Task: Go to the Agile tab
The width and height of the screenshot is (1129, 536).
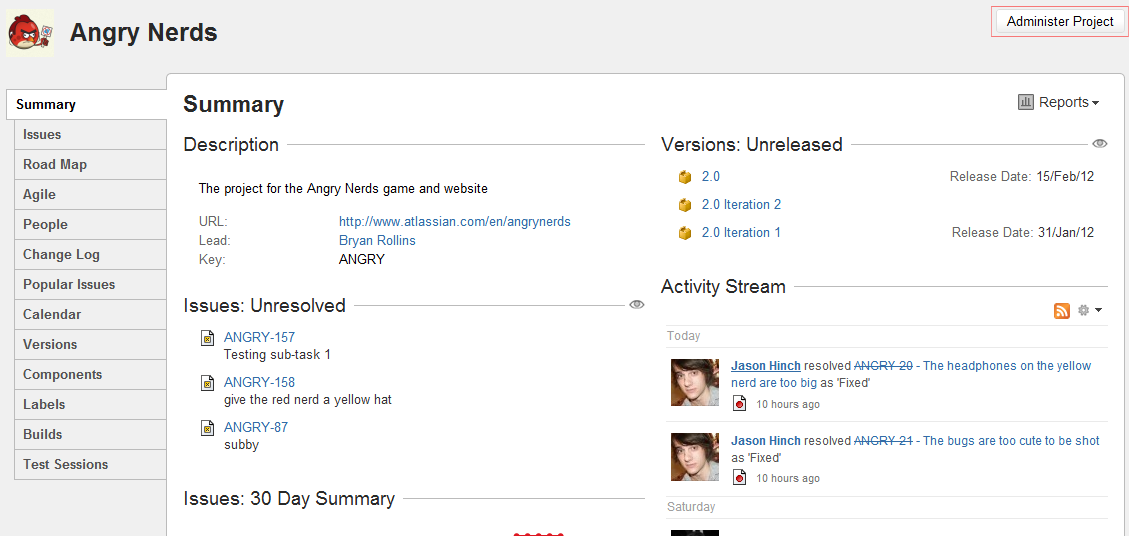Action: click(x=90, y=195)
